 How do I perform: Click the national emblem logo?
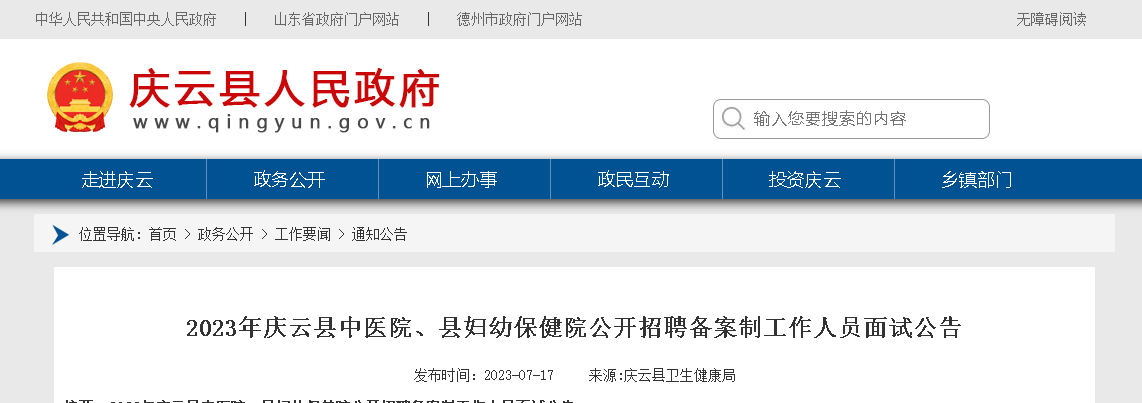(x=80, y=97)
